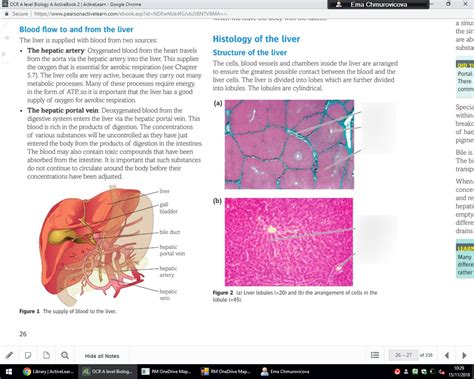Open the Windows Start button

tap(9, 372)
